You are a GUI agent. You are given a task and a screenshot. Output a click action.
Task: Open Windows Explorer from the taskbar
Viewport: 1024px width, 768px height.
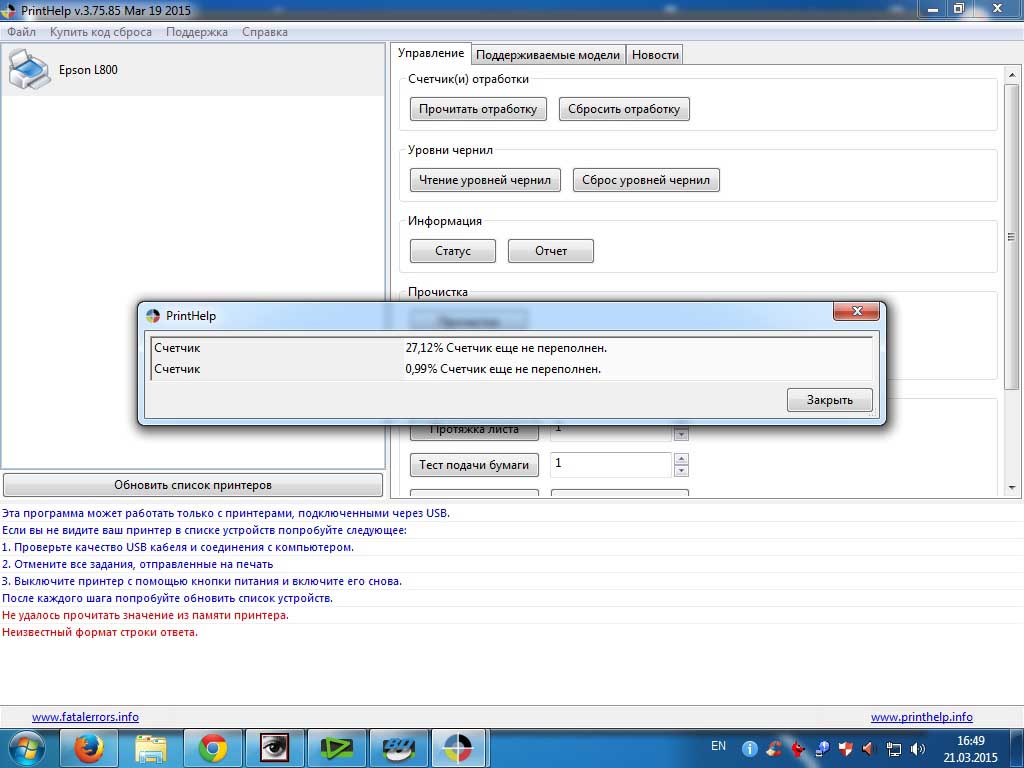point(151,748)
